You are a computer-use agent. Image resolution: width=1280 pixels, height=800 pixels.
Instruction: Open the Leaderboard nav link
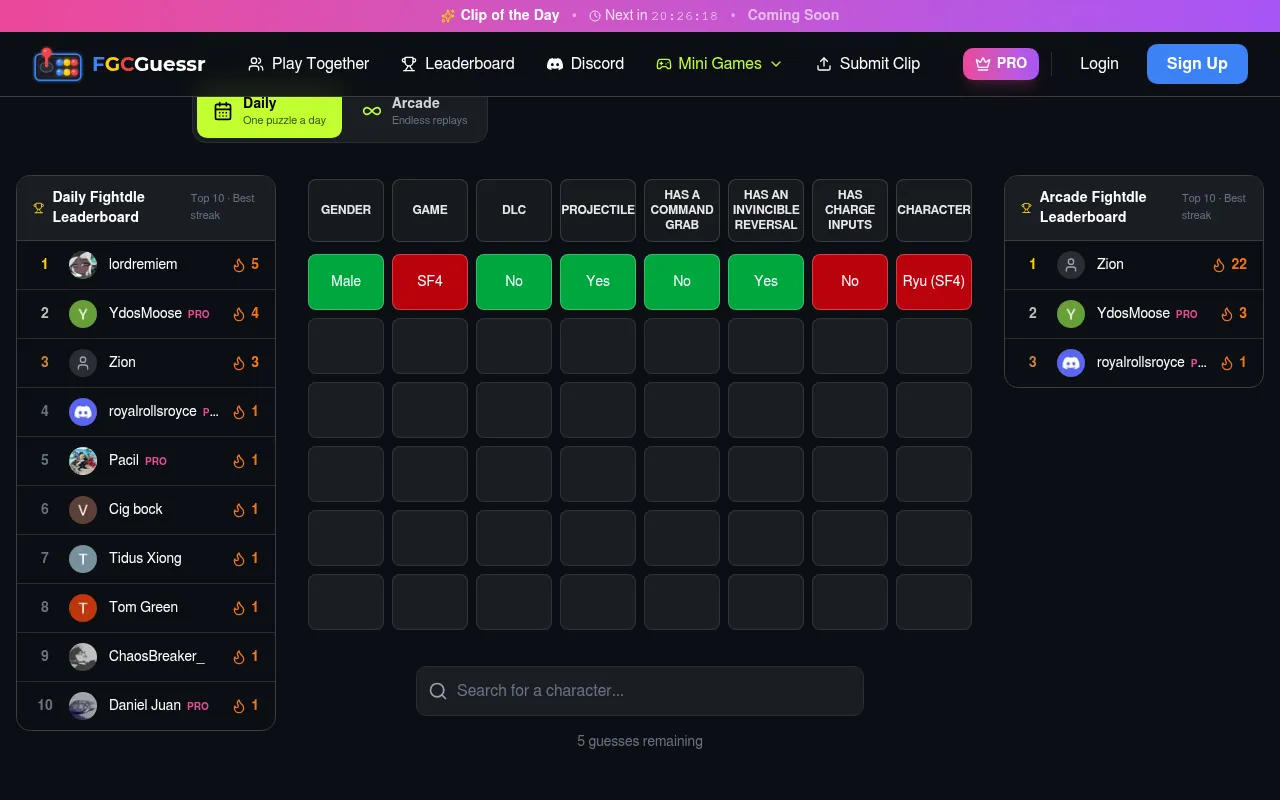click(458, 64)
